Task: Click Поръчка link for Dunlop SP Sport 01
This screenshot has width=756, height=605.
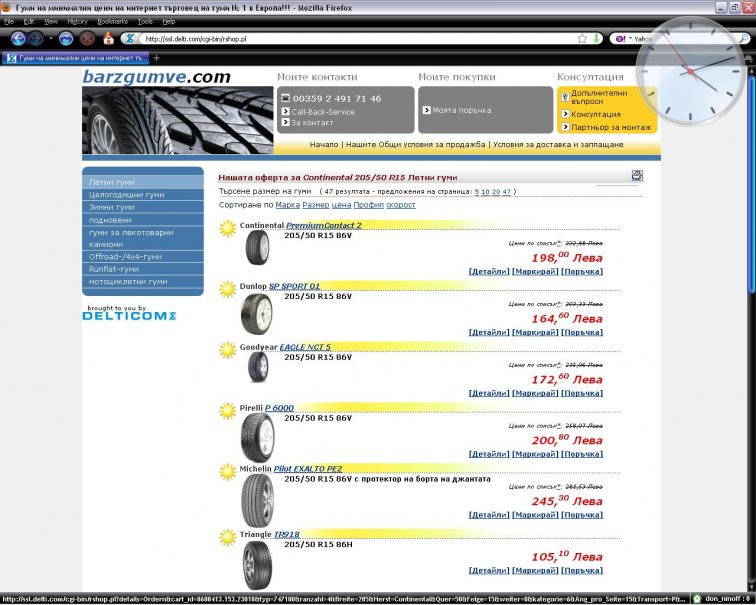Action: [x=581, y=332]
